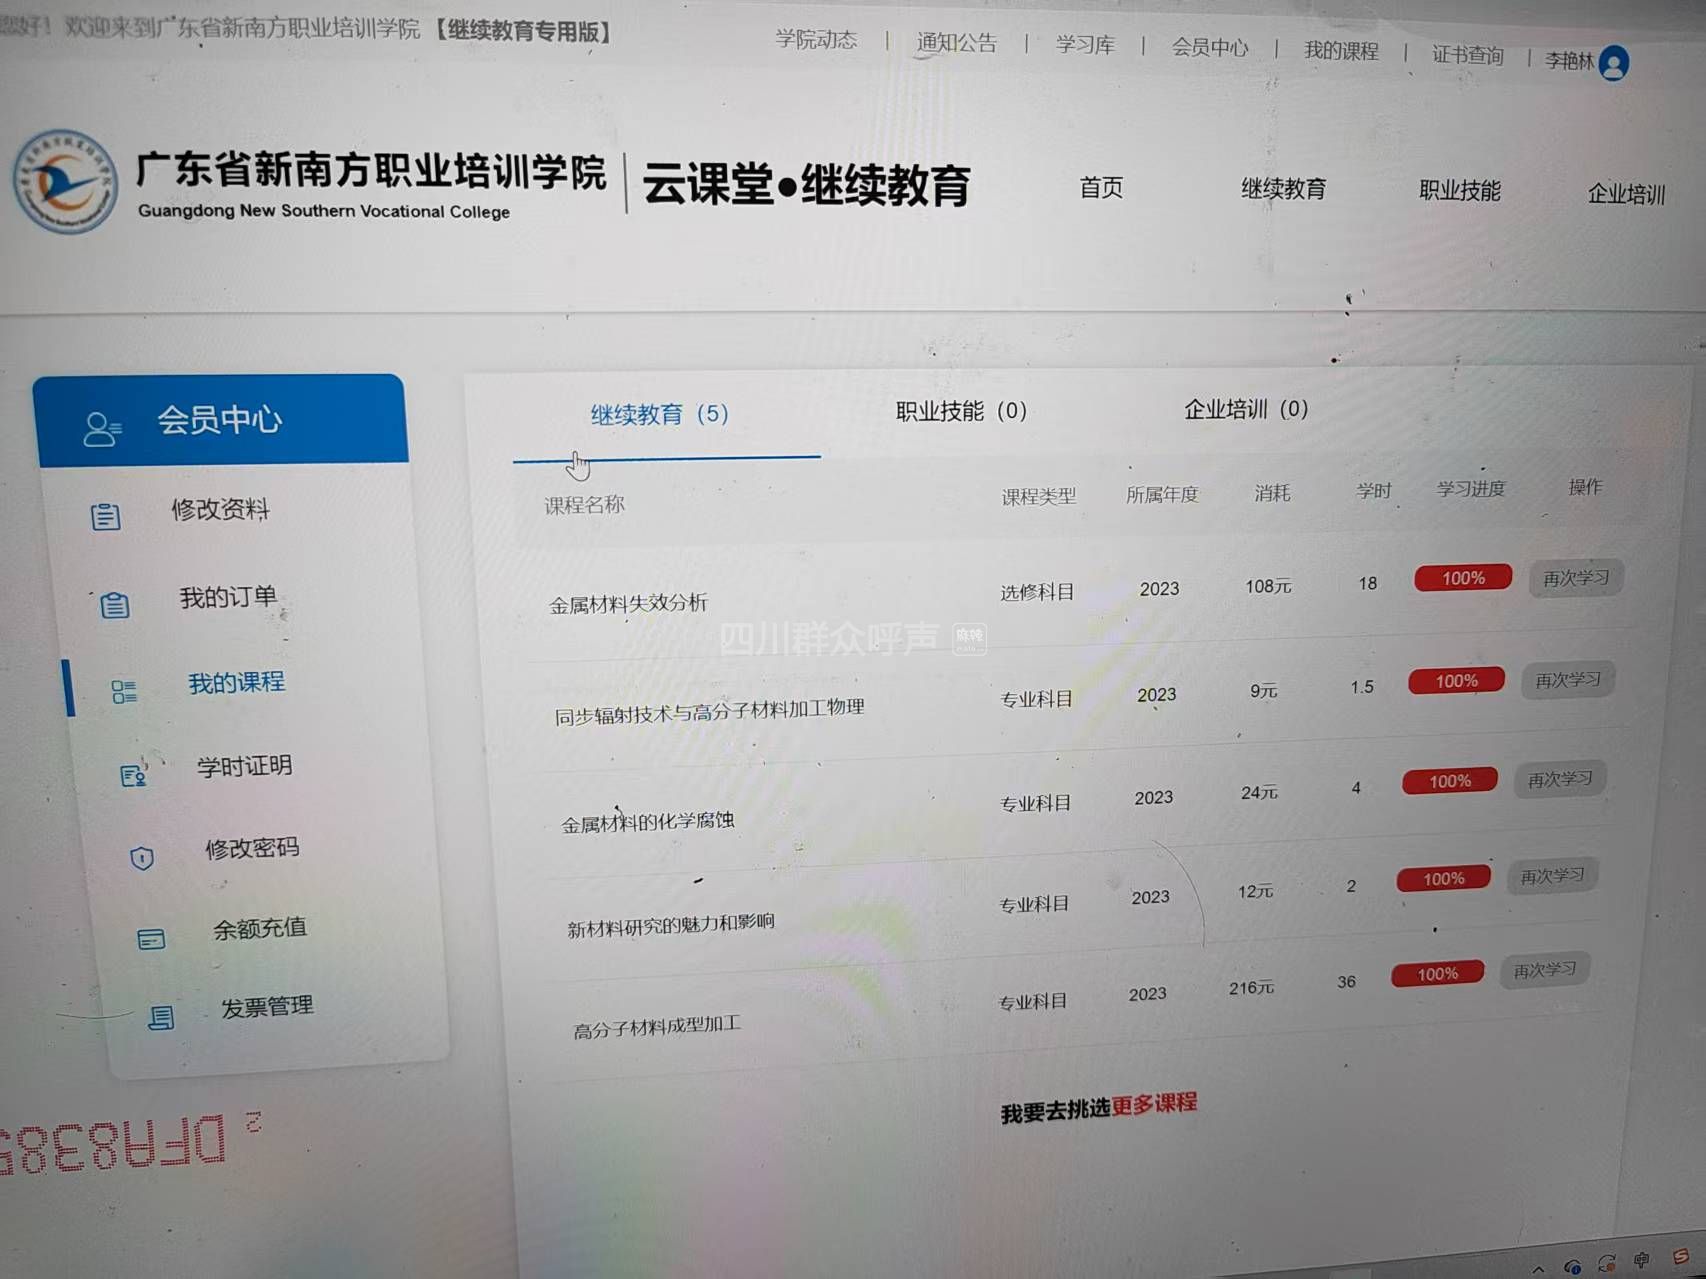This screenshot has width=1706, height=1279.
Task: Click the 修改资料 sidebar icon
Action: [106, 516]
